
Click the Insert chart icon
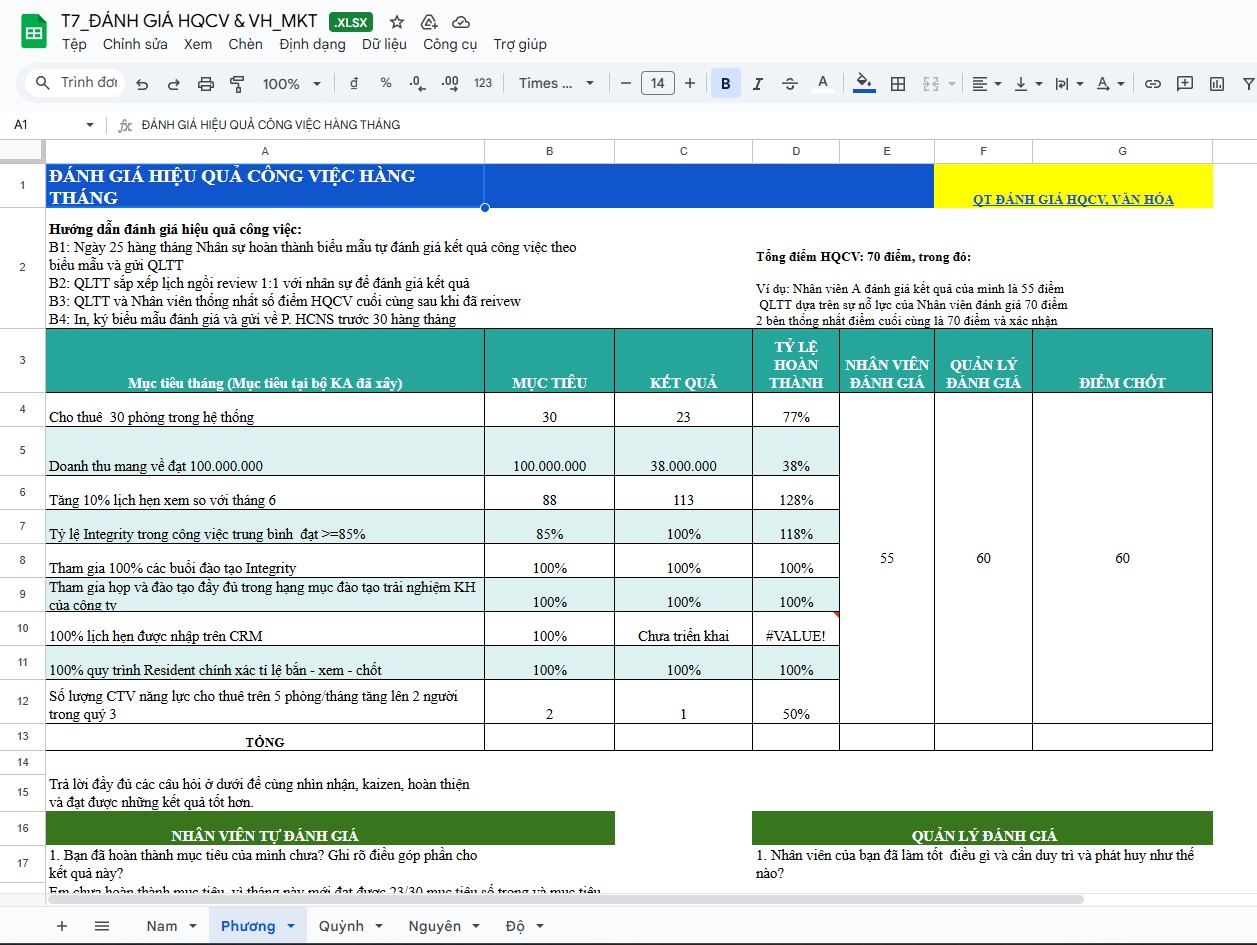coord(1217,84)
